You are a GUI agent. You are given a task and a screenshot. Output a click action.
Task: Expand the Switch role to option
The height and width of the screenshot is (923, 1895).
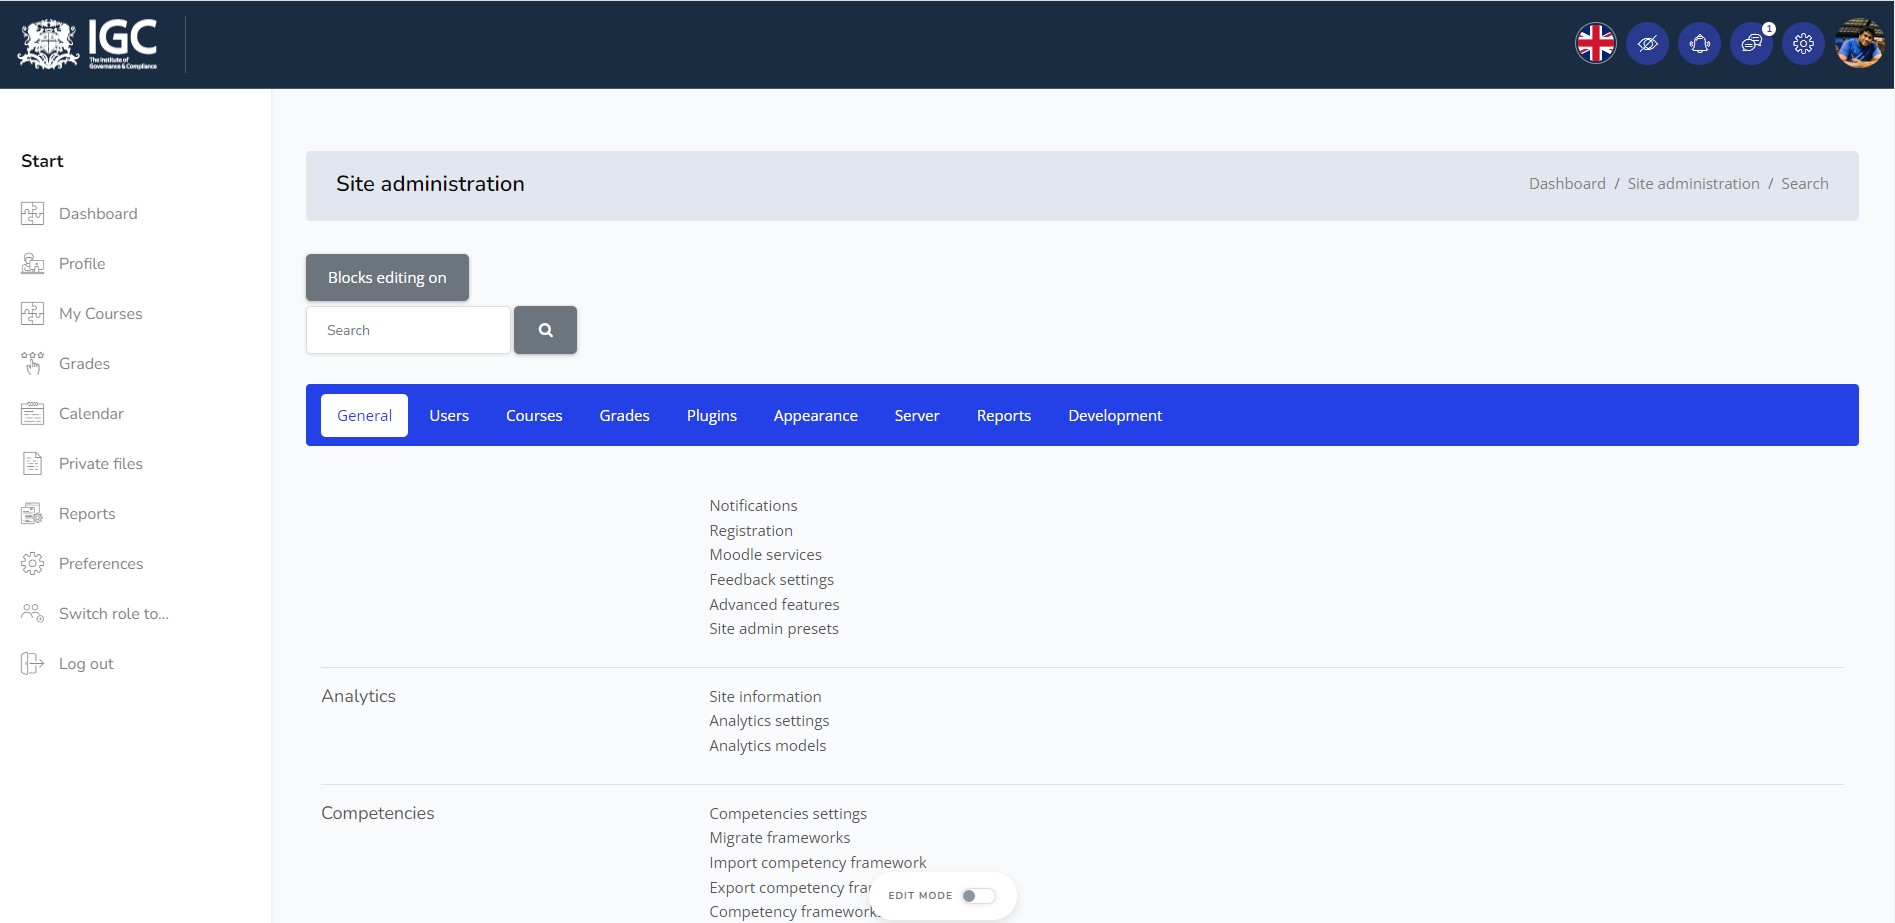pos(113,613)
